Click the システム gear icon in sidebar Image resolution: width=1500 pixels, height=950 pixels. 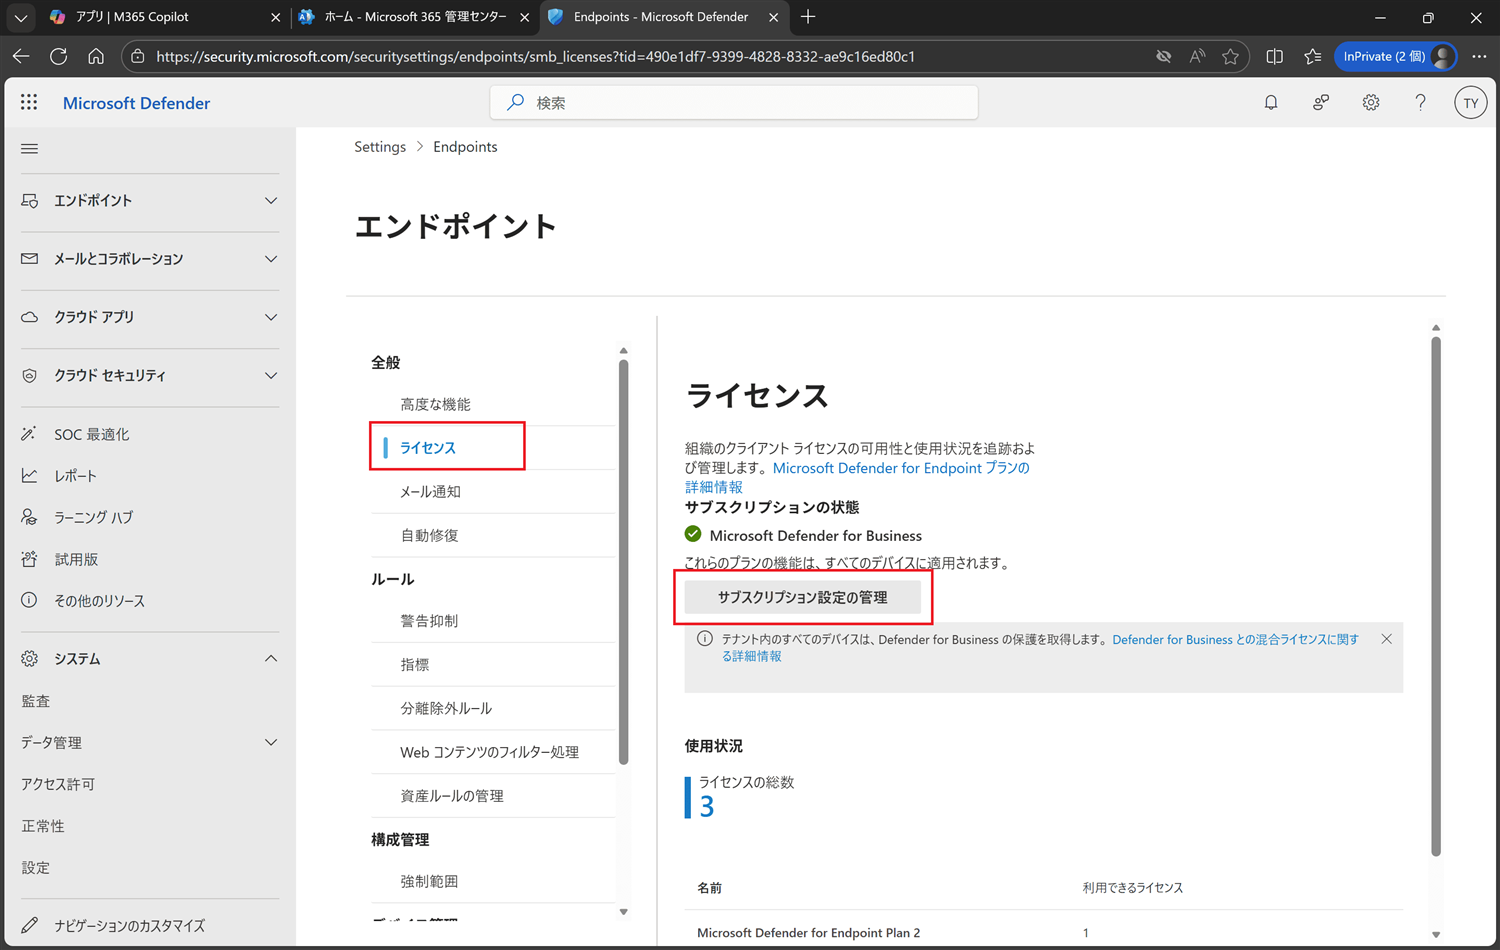(30, 659)
